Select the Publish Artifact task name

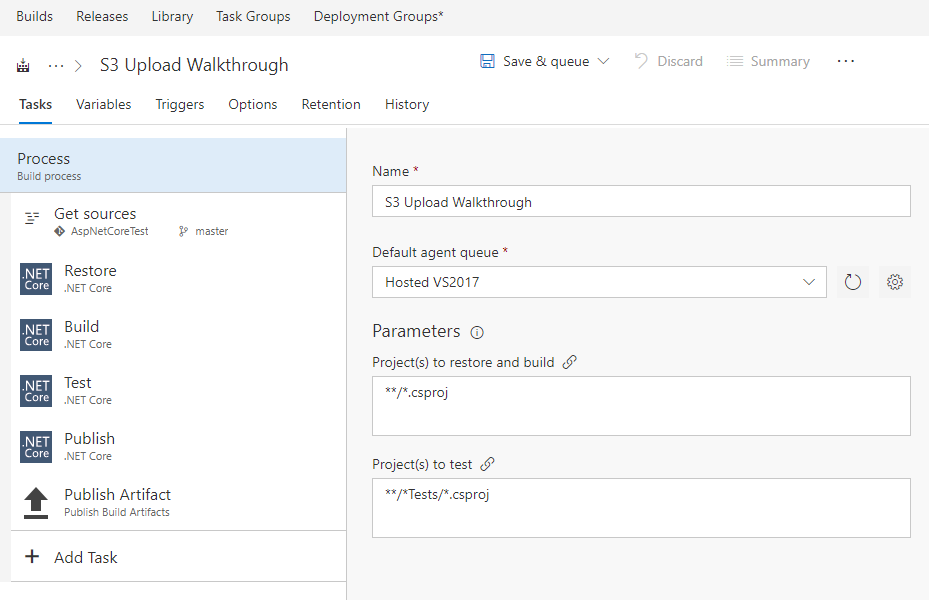click(117, 495)
